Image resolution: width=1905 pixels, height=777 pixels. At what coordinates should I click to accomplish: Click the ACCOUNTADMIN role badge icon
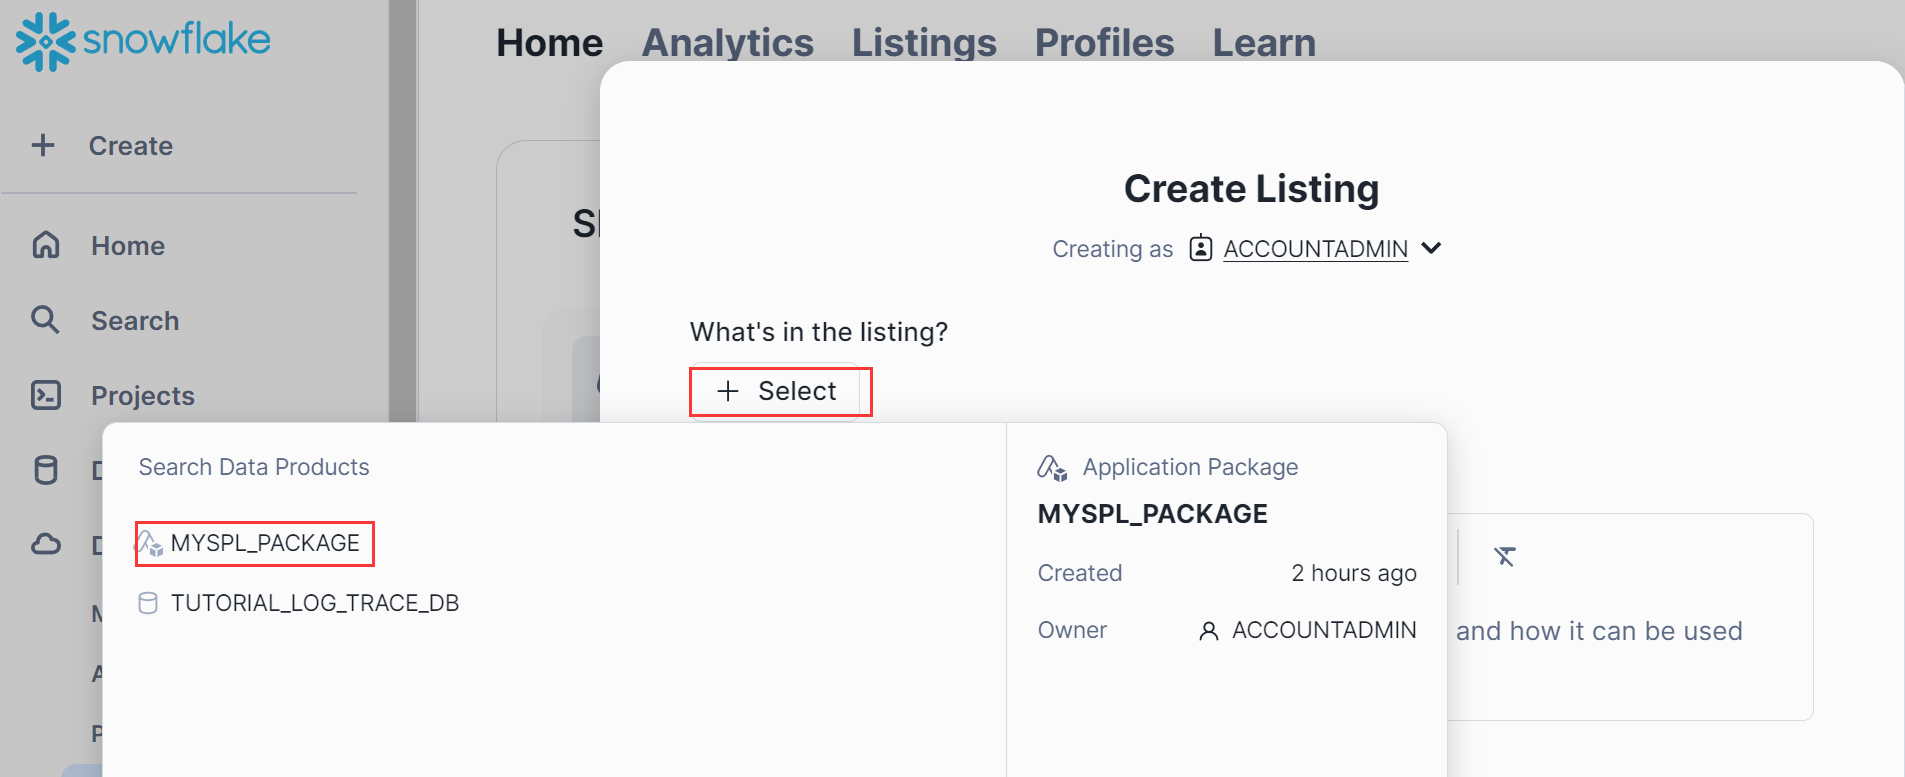click(x=1200, y=248)
